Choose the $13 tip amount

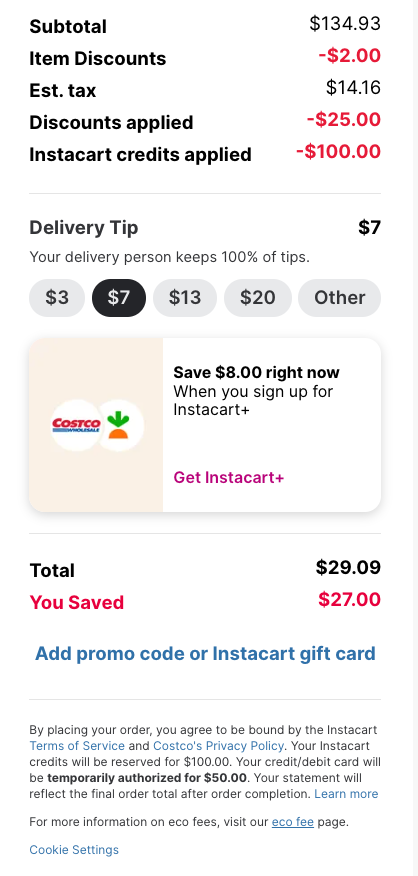pyautogui.click(x=185, y=298)
